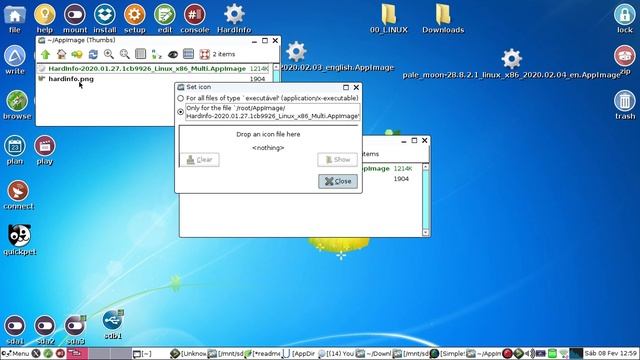Open the connect desktop icon
Screen dimensions: 640x360
[x=18, y=195]
